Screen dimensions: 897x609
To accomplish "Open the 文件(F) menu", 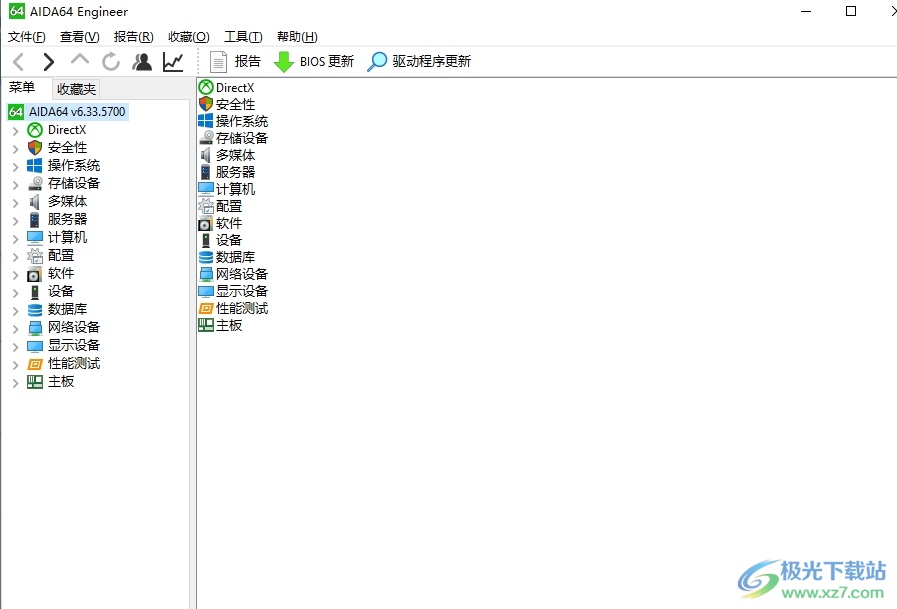I will 27,37.
